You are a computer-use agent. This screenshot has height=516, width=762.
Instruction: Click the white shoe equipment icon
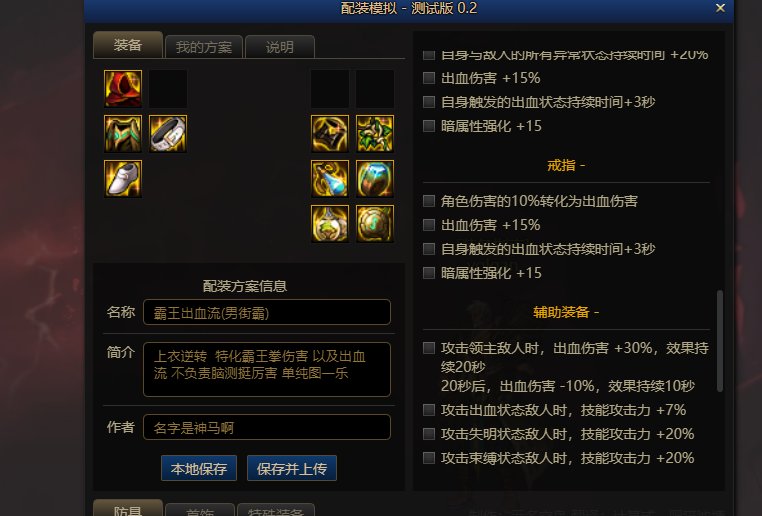click(123, 179)
